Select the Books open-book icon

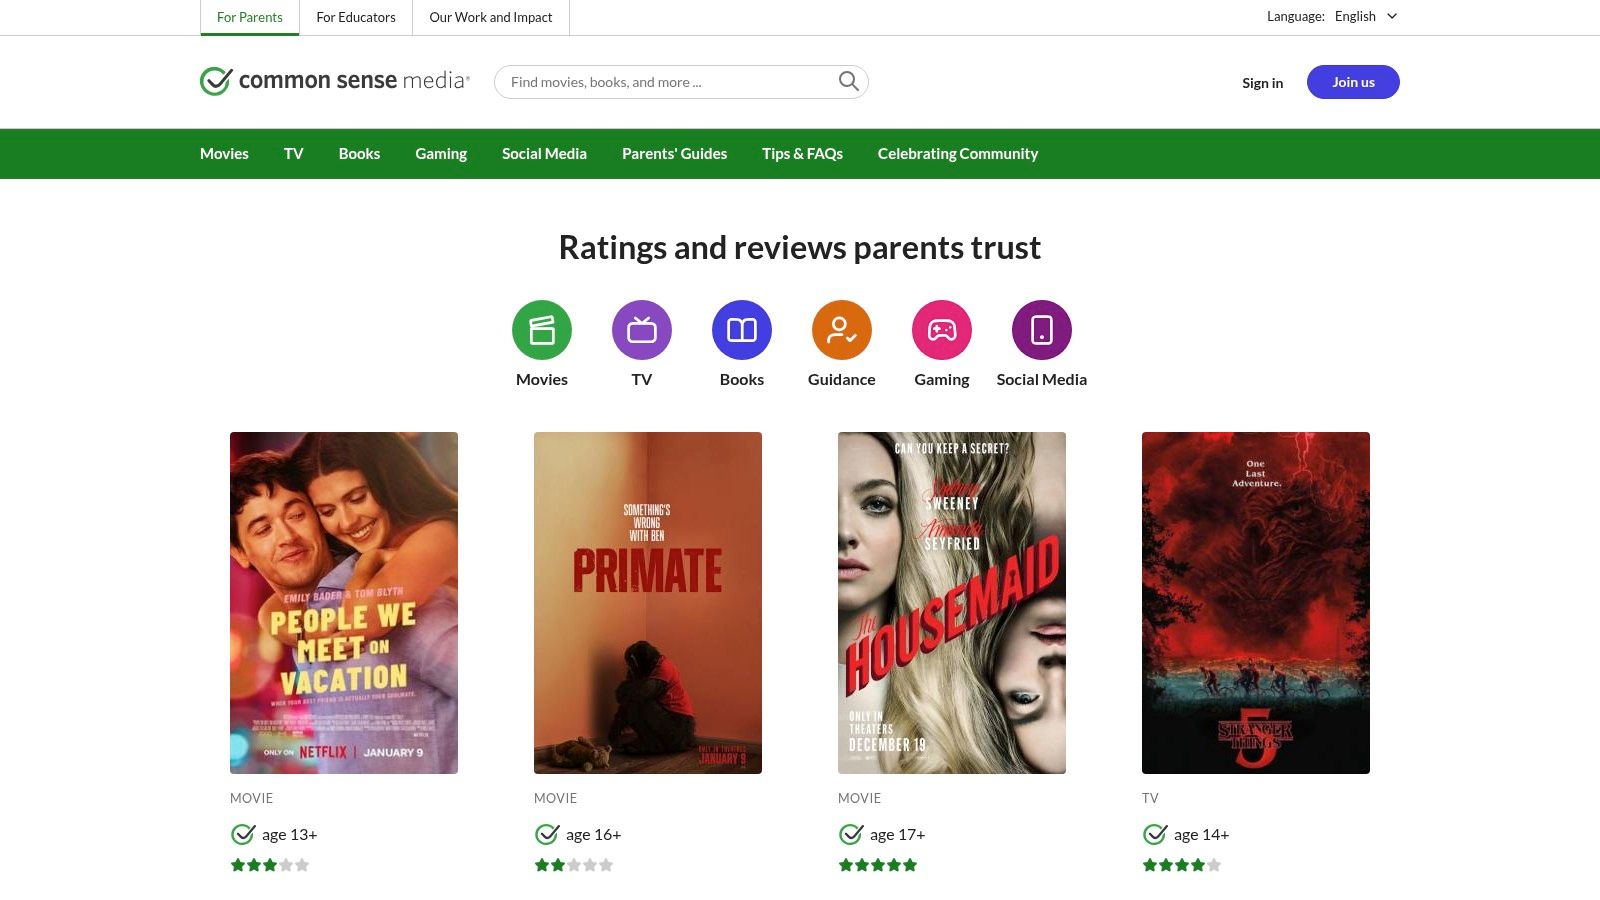(x=742, y=330)
